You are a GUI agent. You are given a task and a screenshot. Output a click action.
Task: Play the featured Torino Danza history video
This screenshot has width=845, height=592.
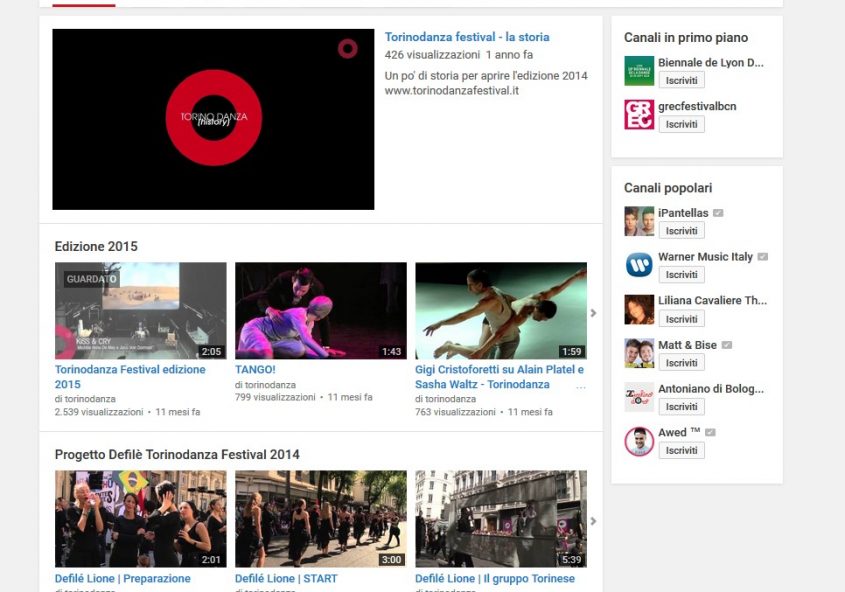click(x=213, y=119)
